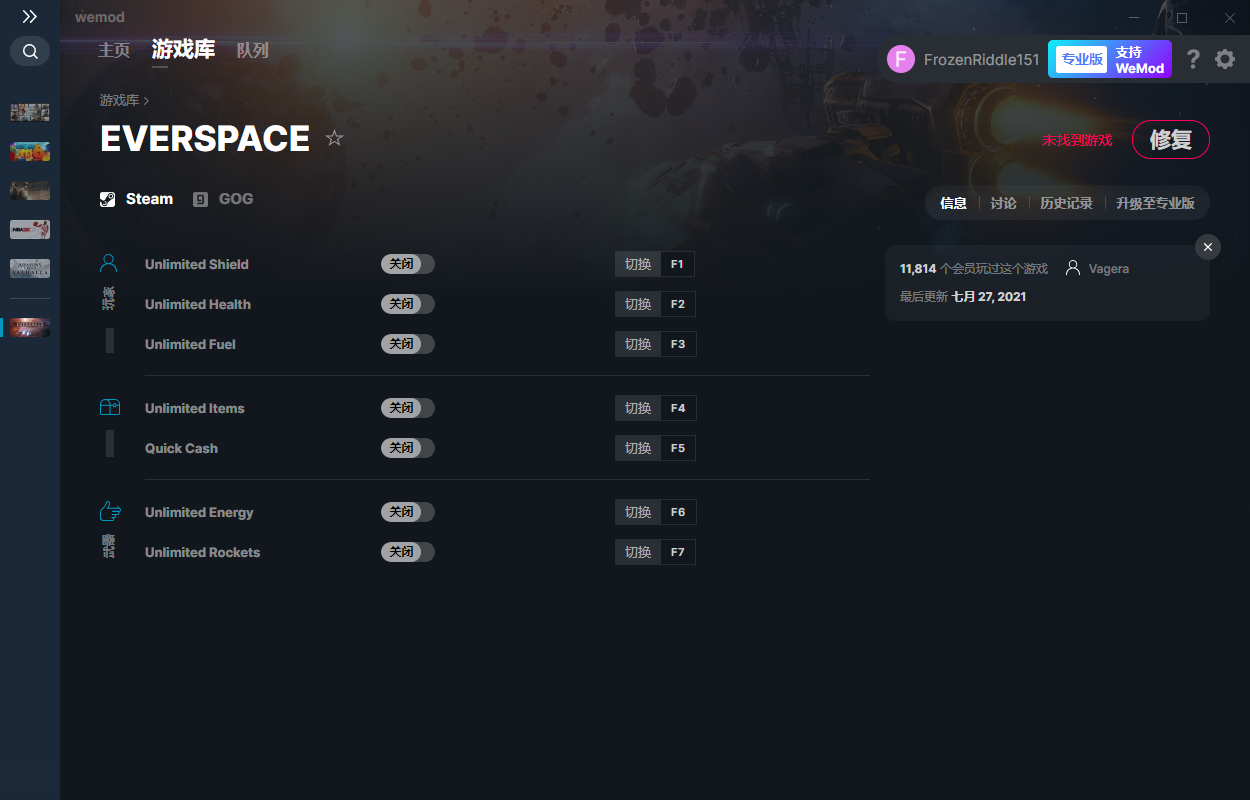
Task: Click the 升级至专业版 upgrade tab
Action: coord(1155,203)
